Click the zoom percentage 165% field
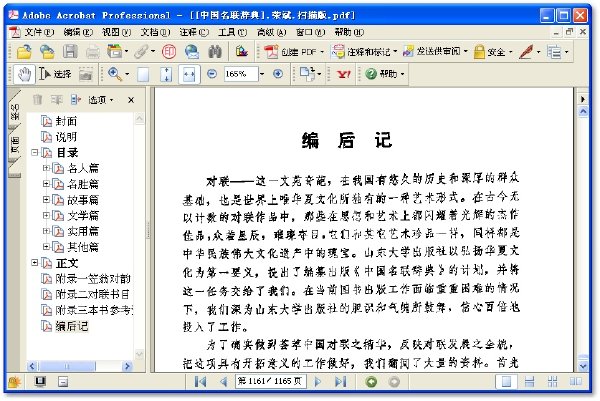The height and width of the screenshot is (401, 600). [241, 74]
